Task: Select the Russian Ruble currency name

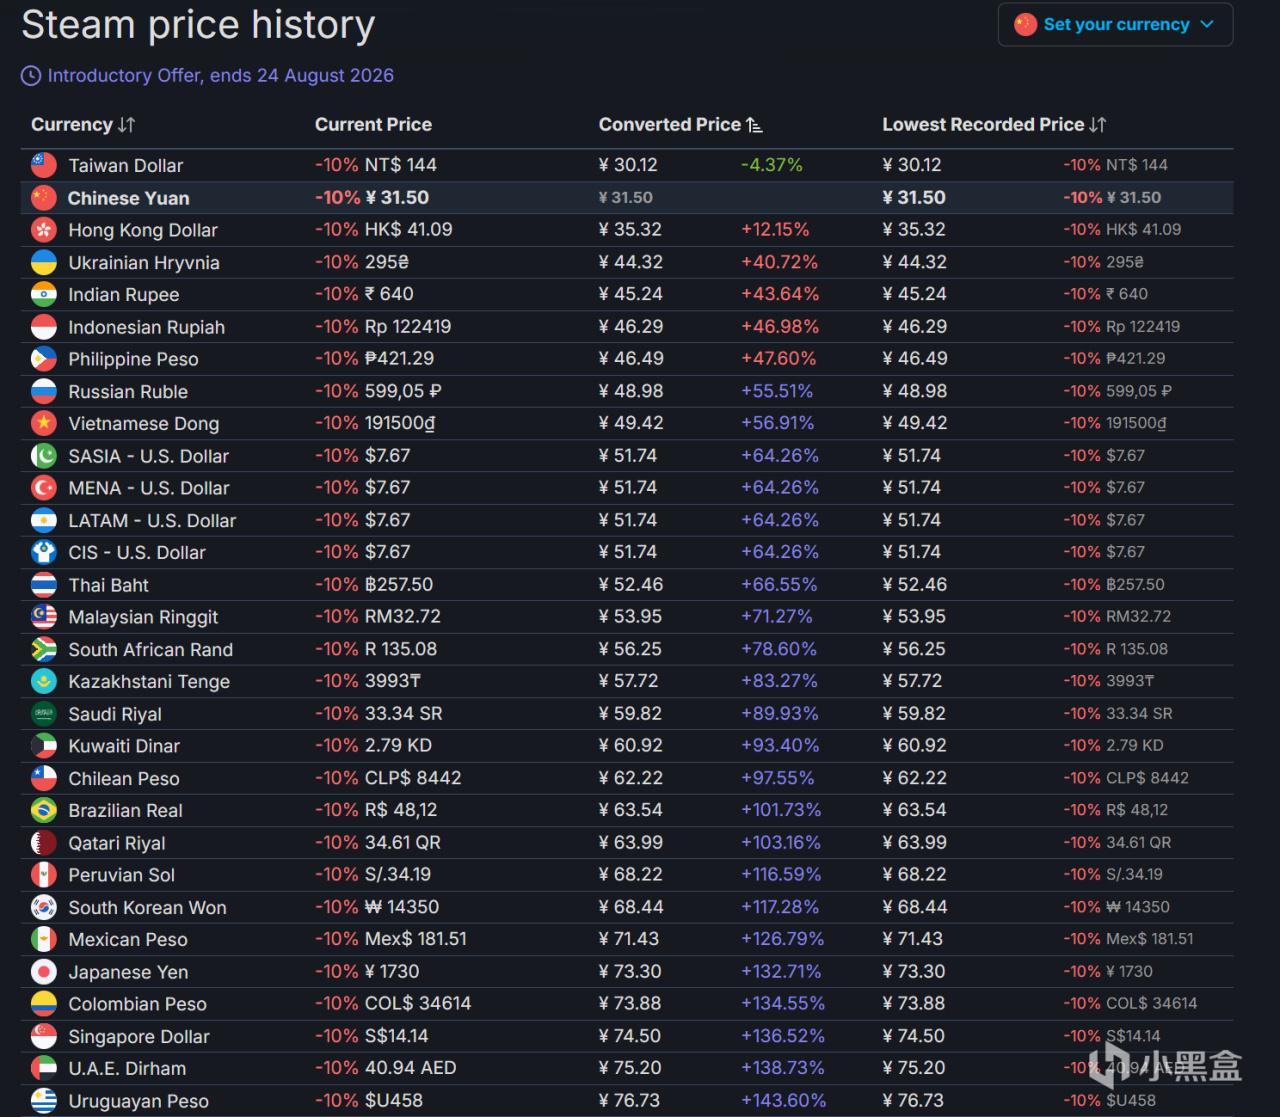Action: [x=128, y=392]
